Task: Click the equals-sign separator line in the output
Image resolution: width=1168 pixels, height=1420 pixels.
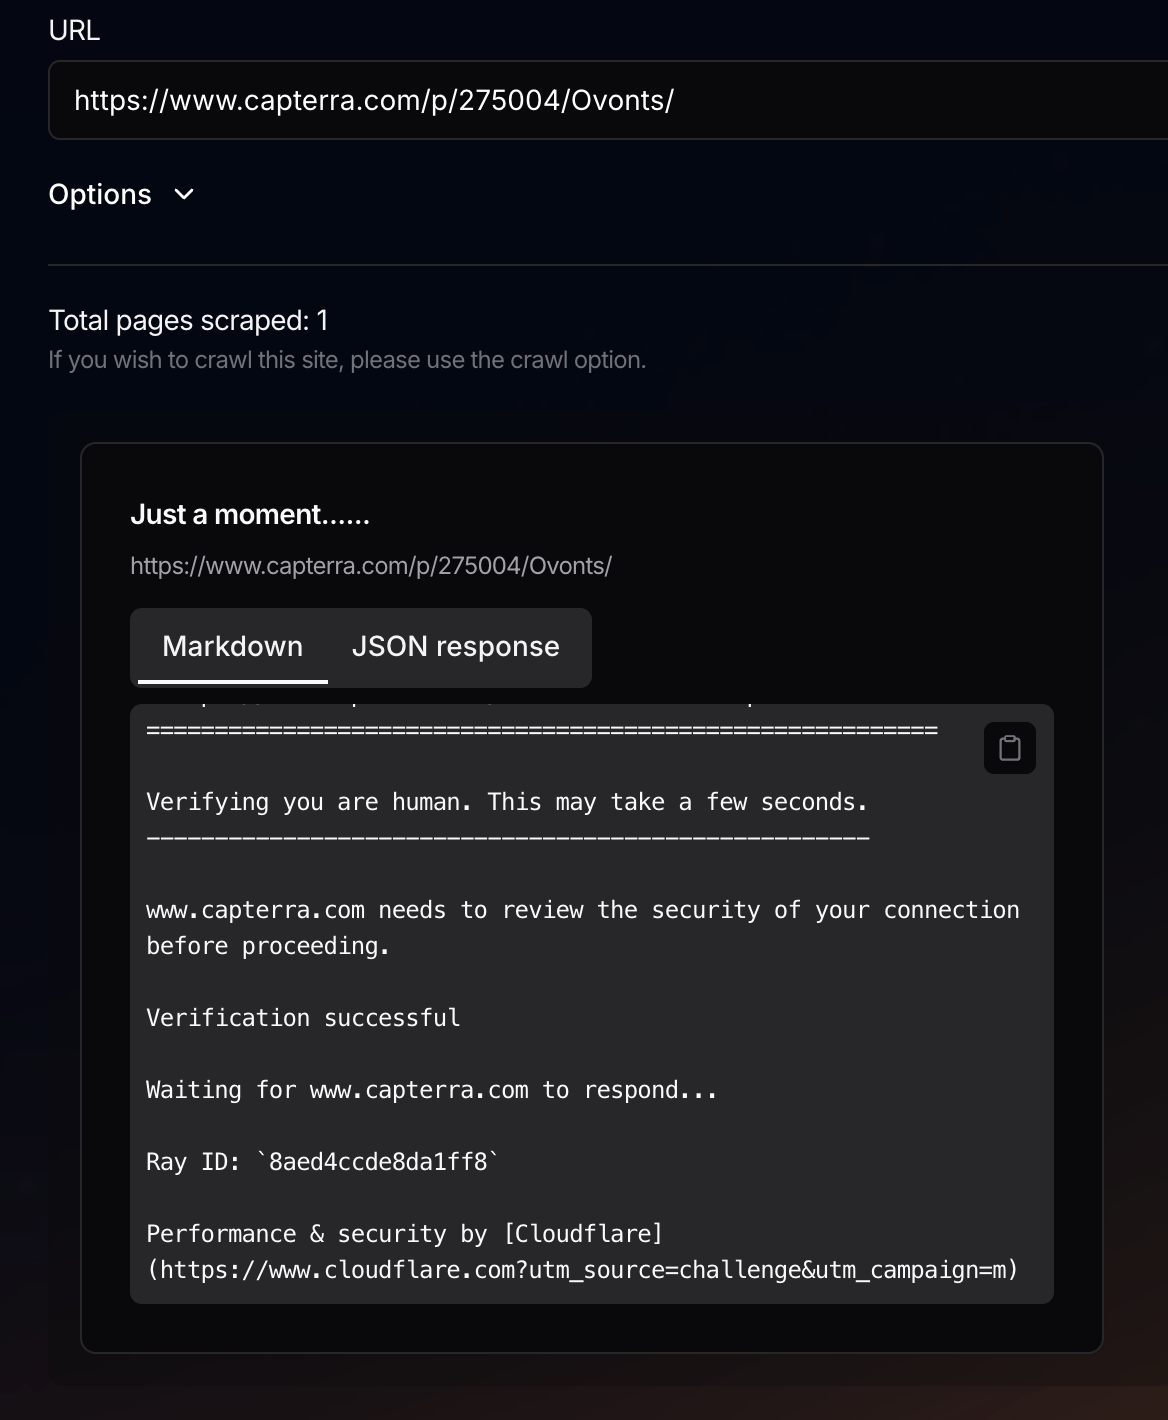Action: (541, 731)
